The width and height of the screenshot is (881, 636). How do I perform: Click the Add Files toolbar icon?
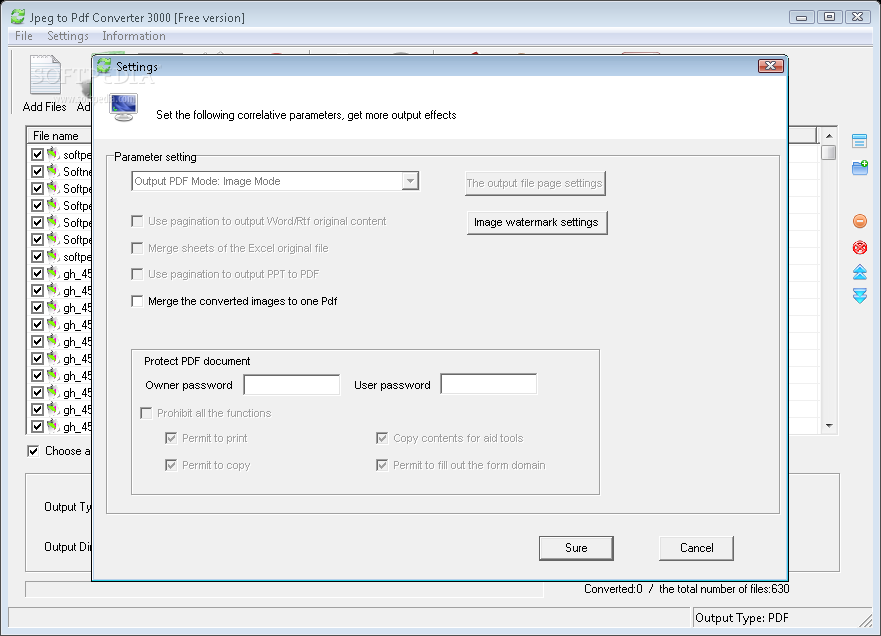click(45, 75)
